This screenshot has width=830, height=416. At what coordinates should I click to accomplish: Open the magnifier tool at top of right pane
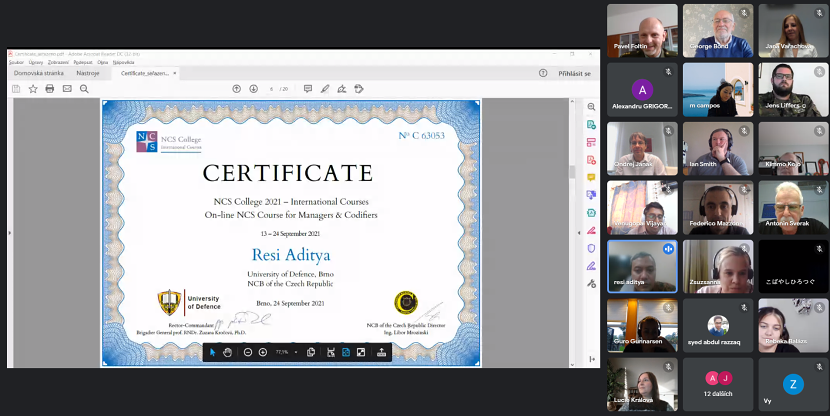coord(591,107)
